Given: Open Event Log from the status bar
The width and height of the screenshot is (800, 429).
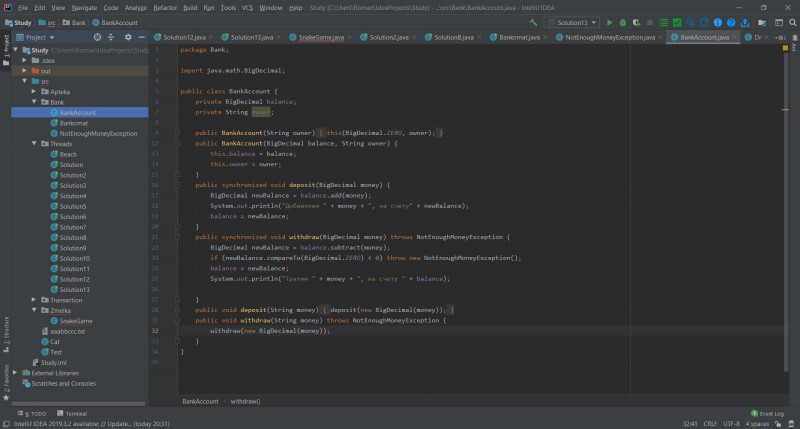Looking at the screenshot, I should click(x=767, y=413).
